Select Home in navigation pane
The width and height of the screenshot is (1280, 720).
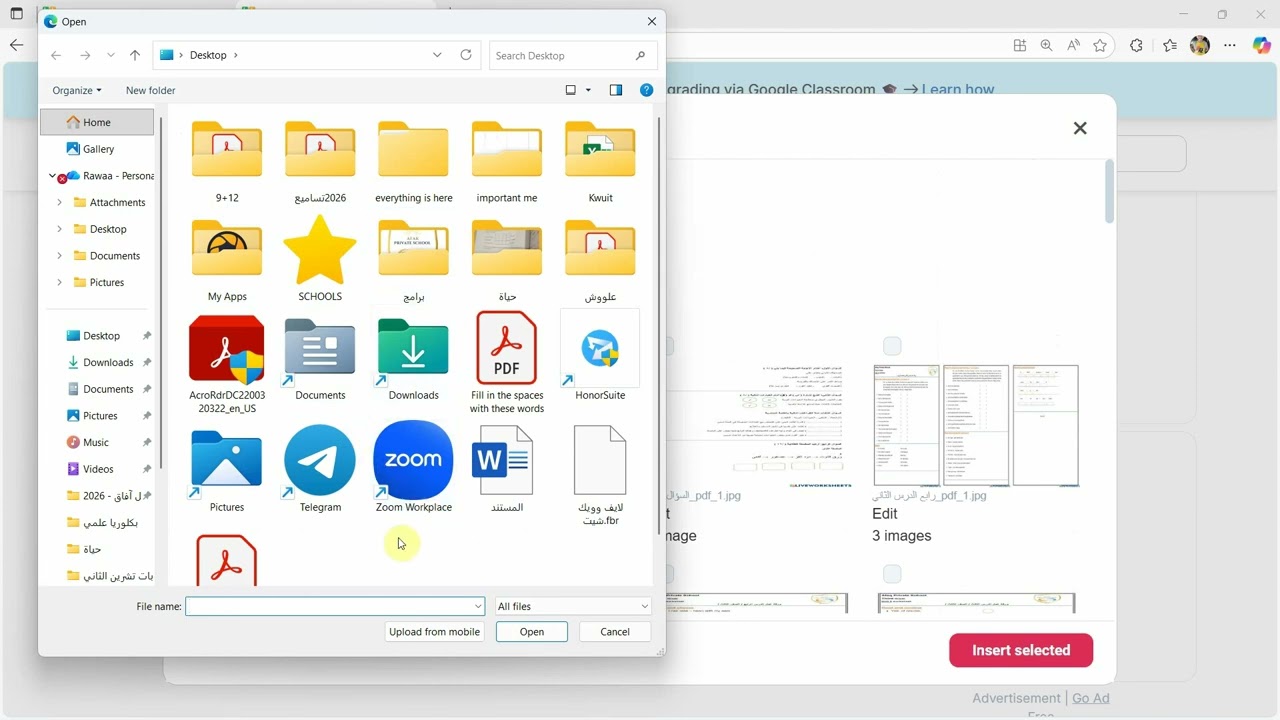97,122
